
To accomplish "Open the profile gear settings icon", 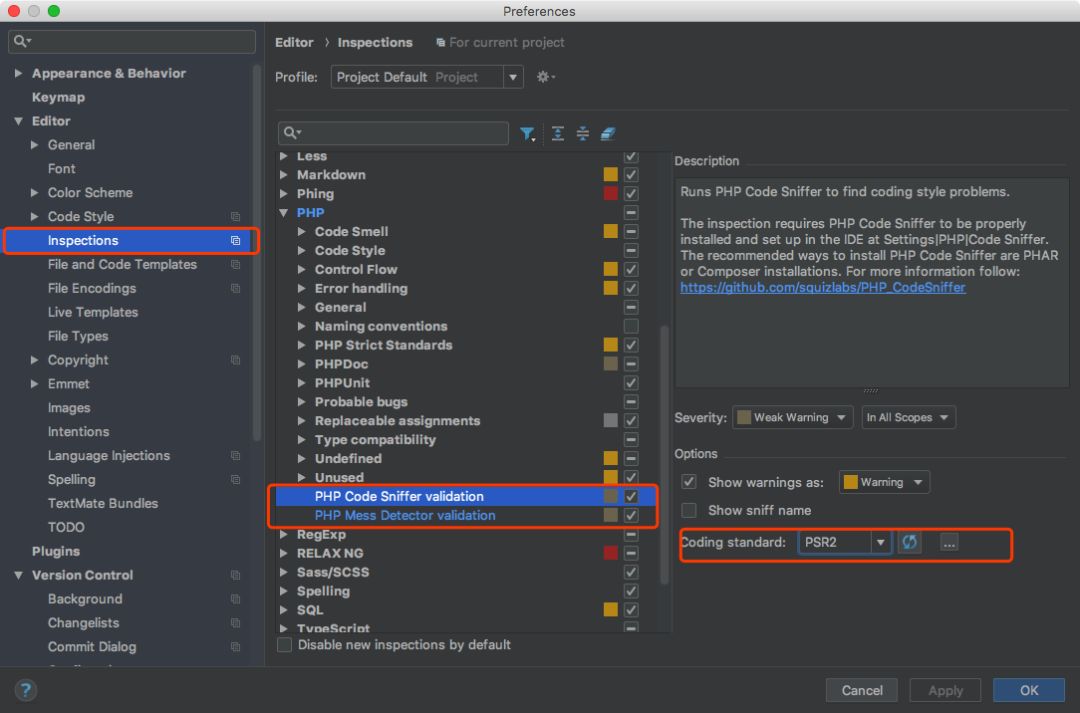I will click(546, 77).
